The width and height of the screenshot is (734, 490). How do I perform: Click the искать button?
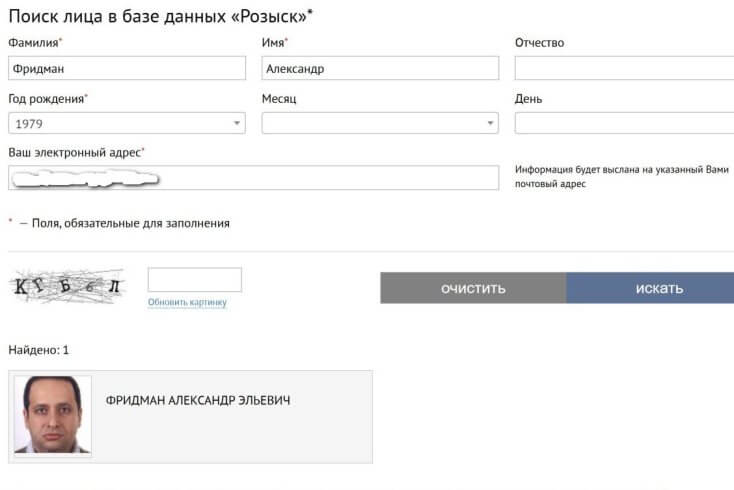[650, 288]
